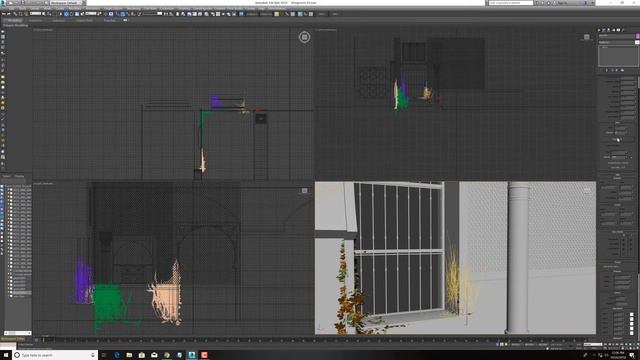The height and width of the screenshot is (360, 640).
Task: Activate the Select and Move tool
Action: (66, 14)
